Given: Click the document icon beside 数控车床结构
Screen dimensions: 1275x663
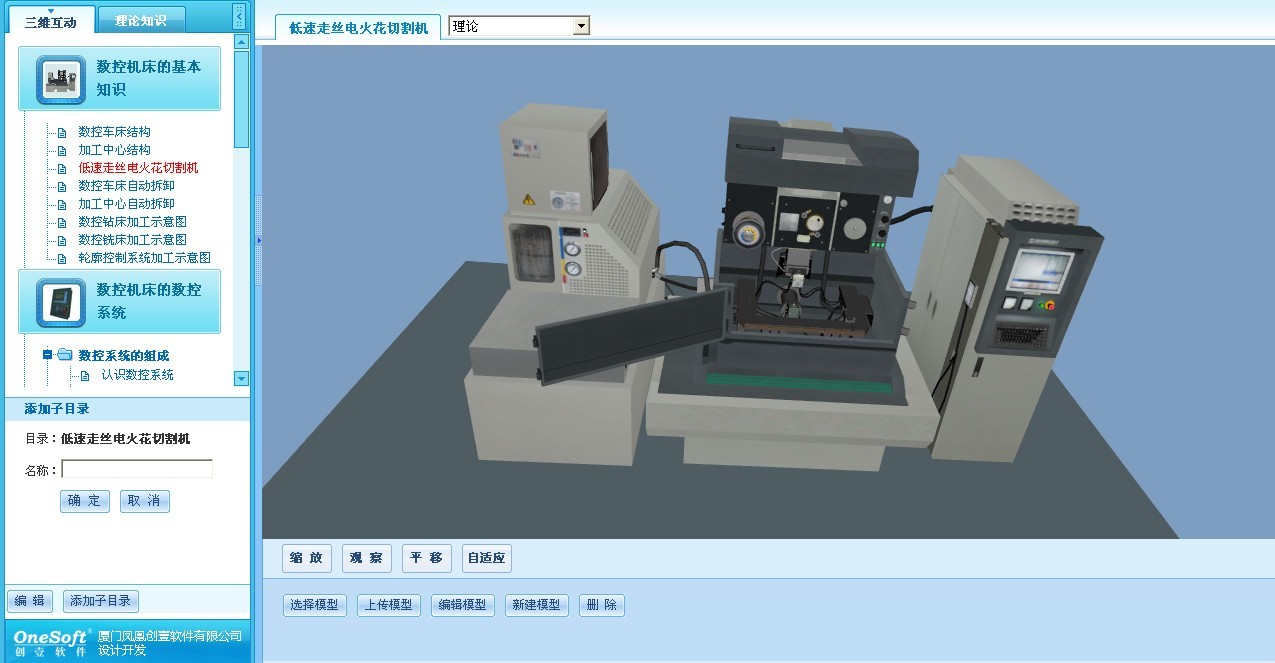Looking at the screenshot, I should (x=62, y=132).
